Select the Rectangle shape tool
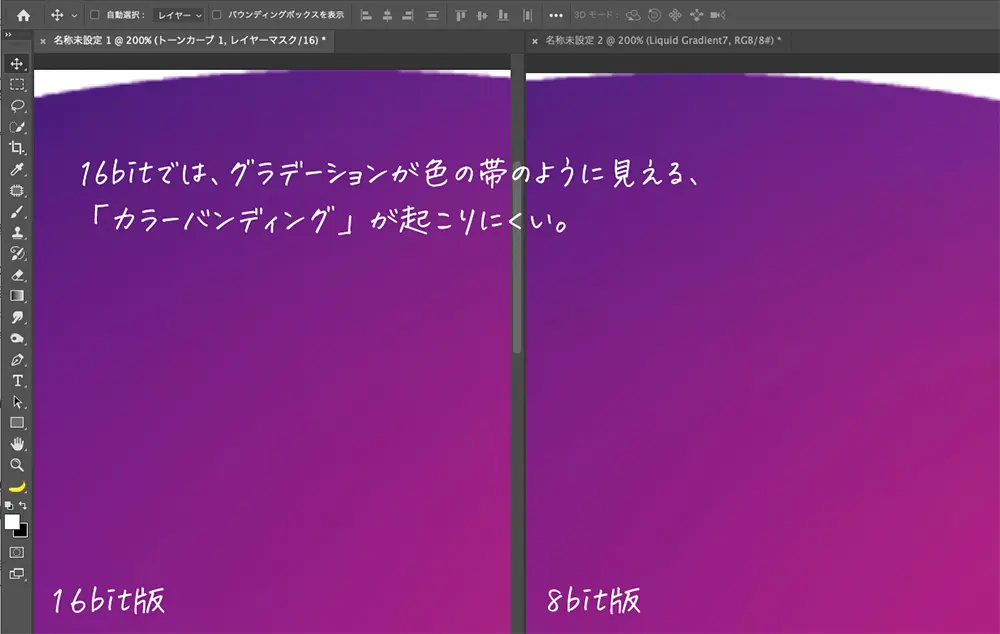Viewport: 1000px width, 634px height. [17, 423]
